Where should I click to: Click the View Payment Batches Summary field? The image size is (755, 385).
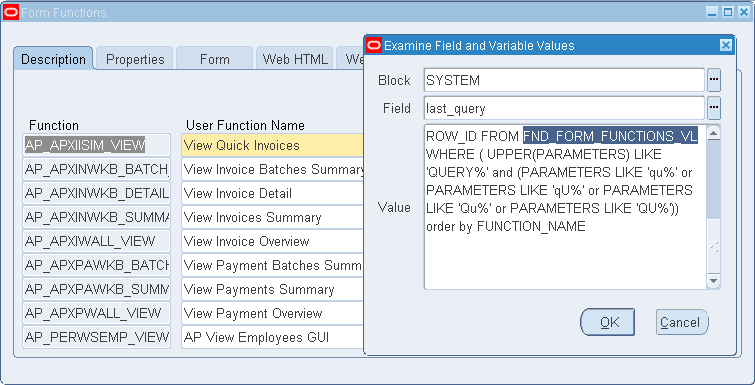pos(273,265)
